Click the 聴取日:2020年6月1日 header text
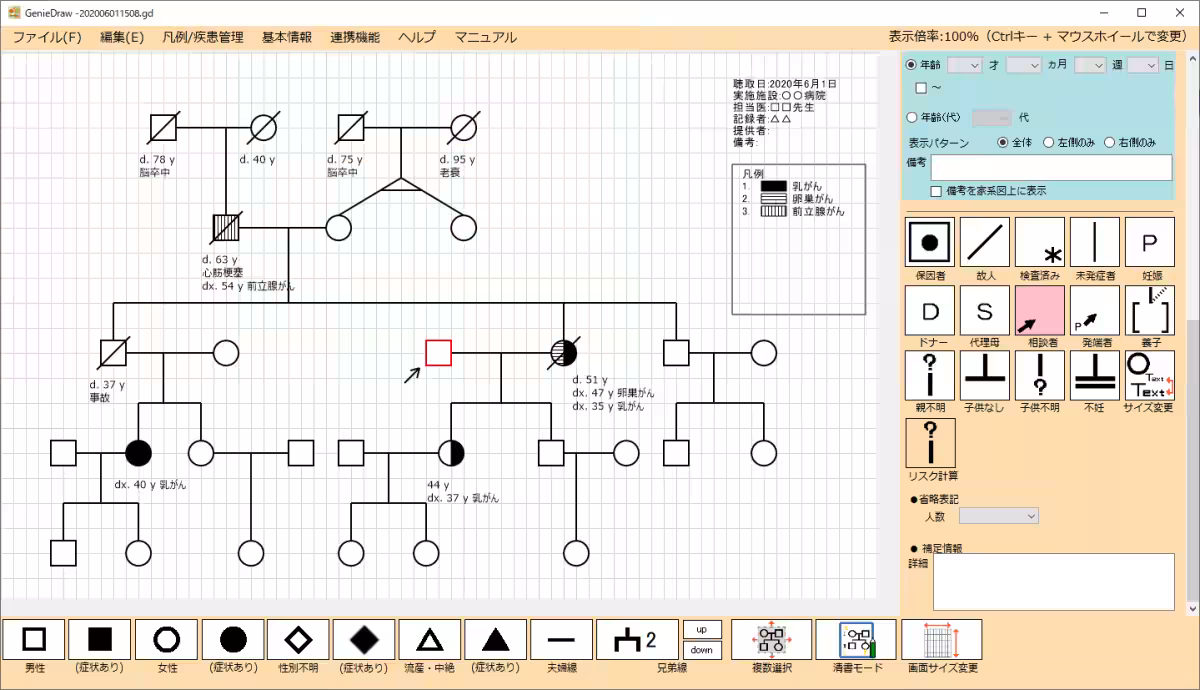 tap(785, 84)
